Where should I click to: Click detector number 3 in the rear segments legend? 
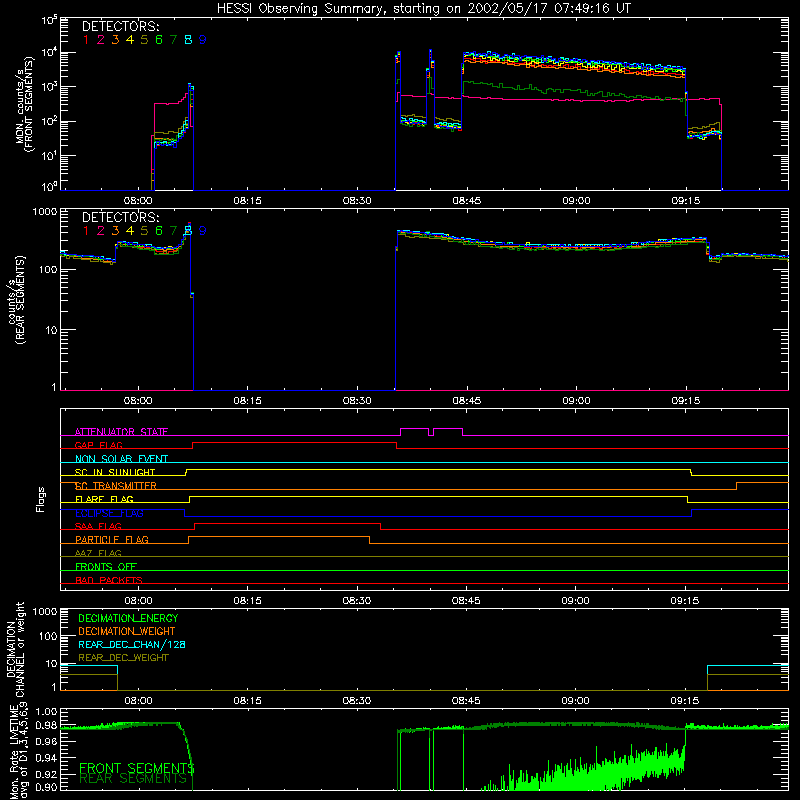click(115, 231)
